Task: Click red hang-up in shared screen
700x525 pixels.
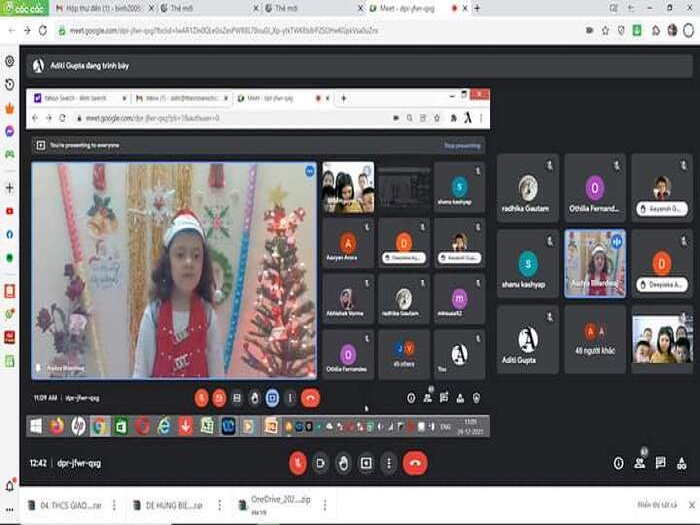Action: (x=310, y=398)
